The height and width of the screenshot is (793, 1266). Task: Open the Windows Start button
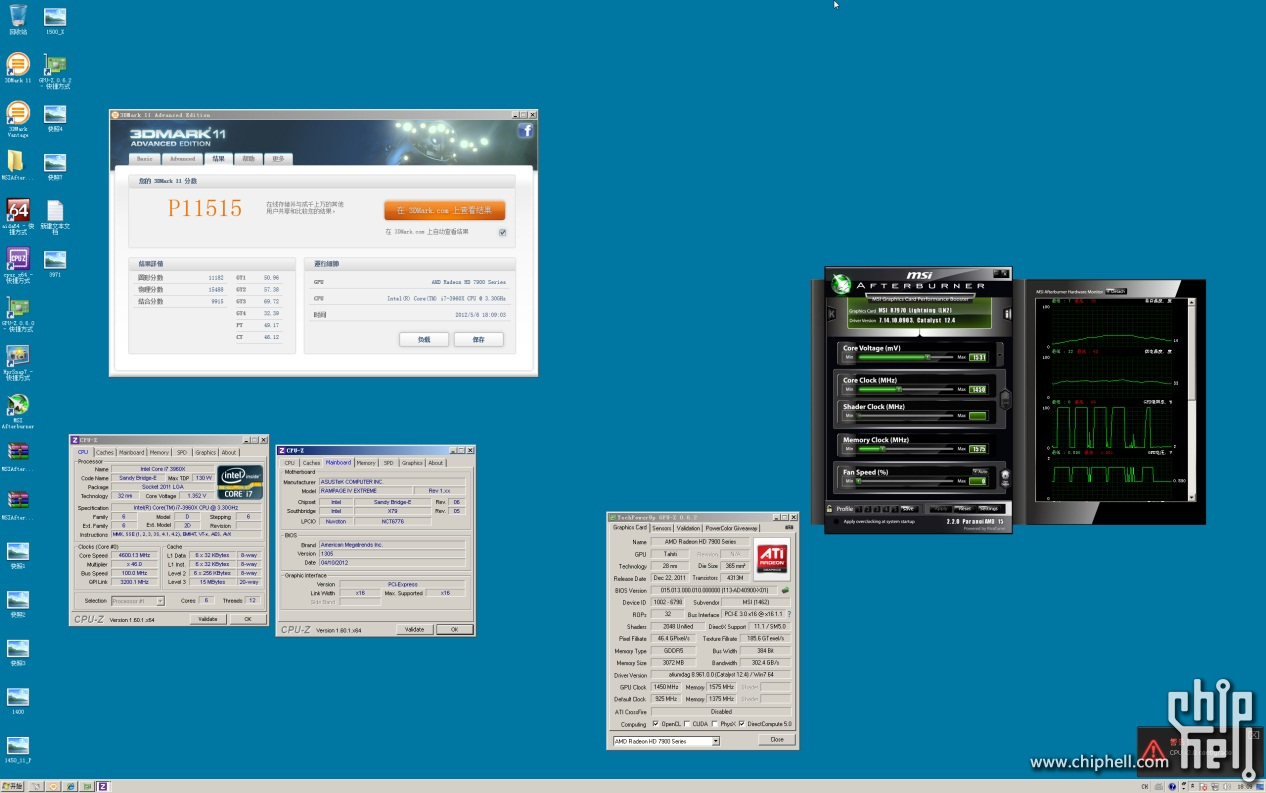(x=13, y=786)
